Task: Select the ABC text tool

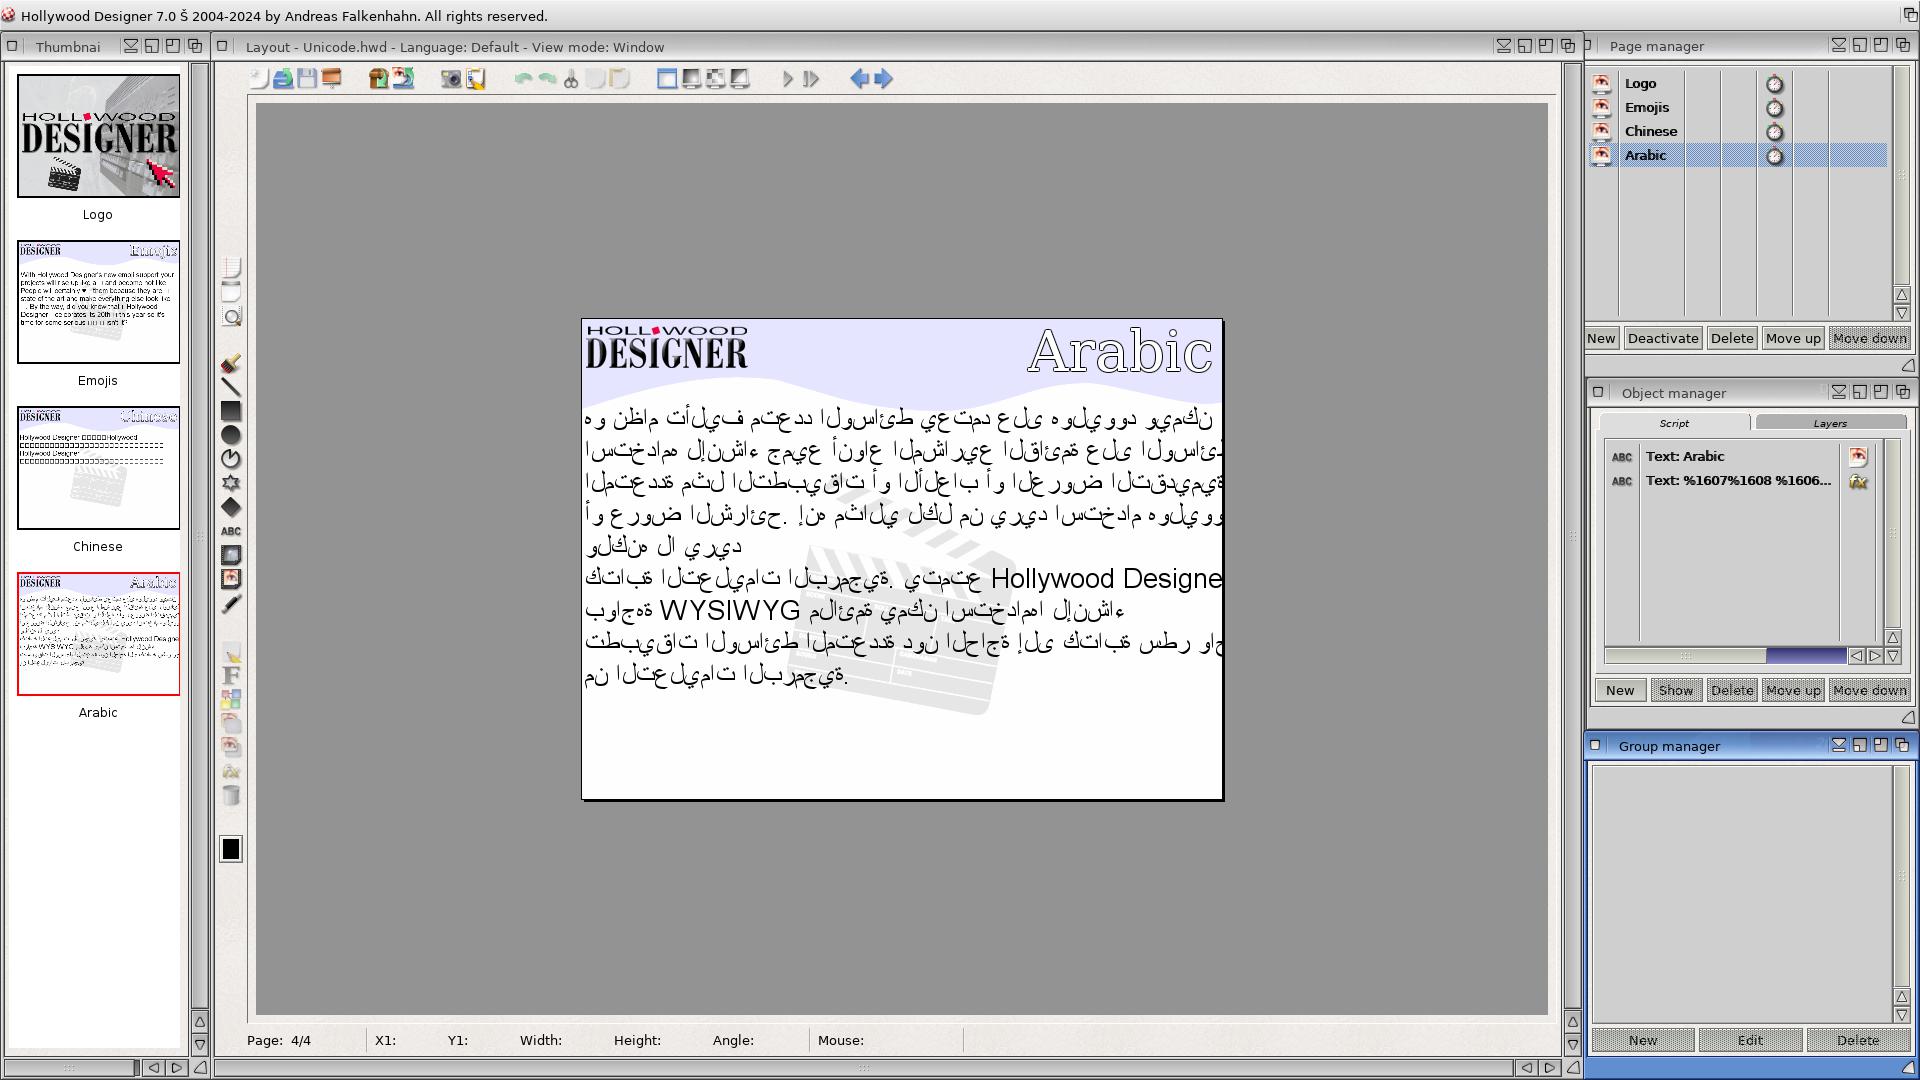Action: pos(231,531)
